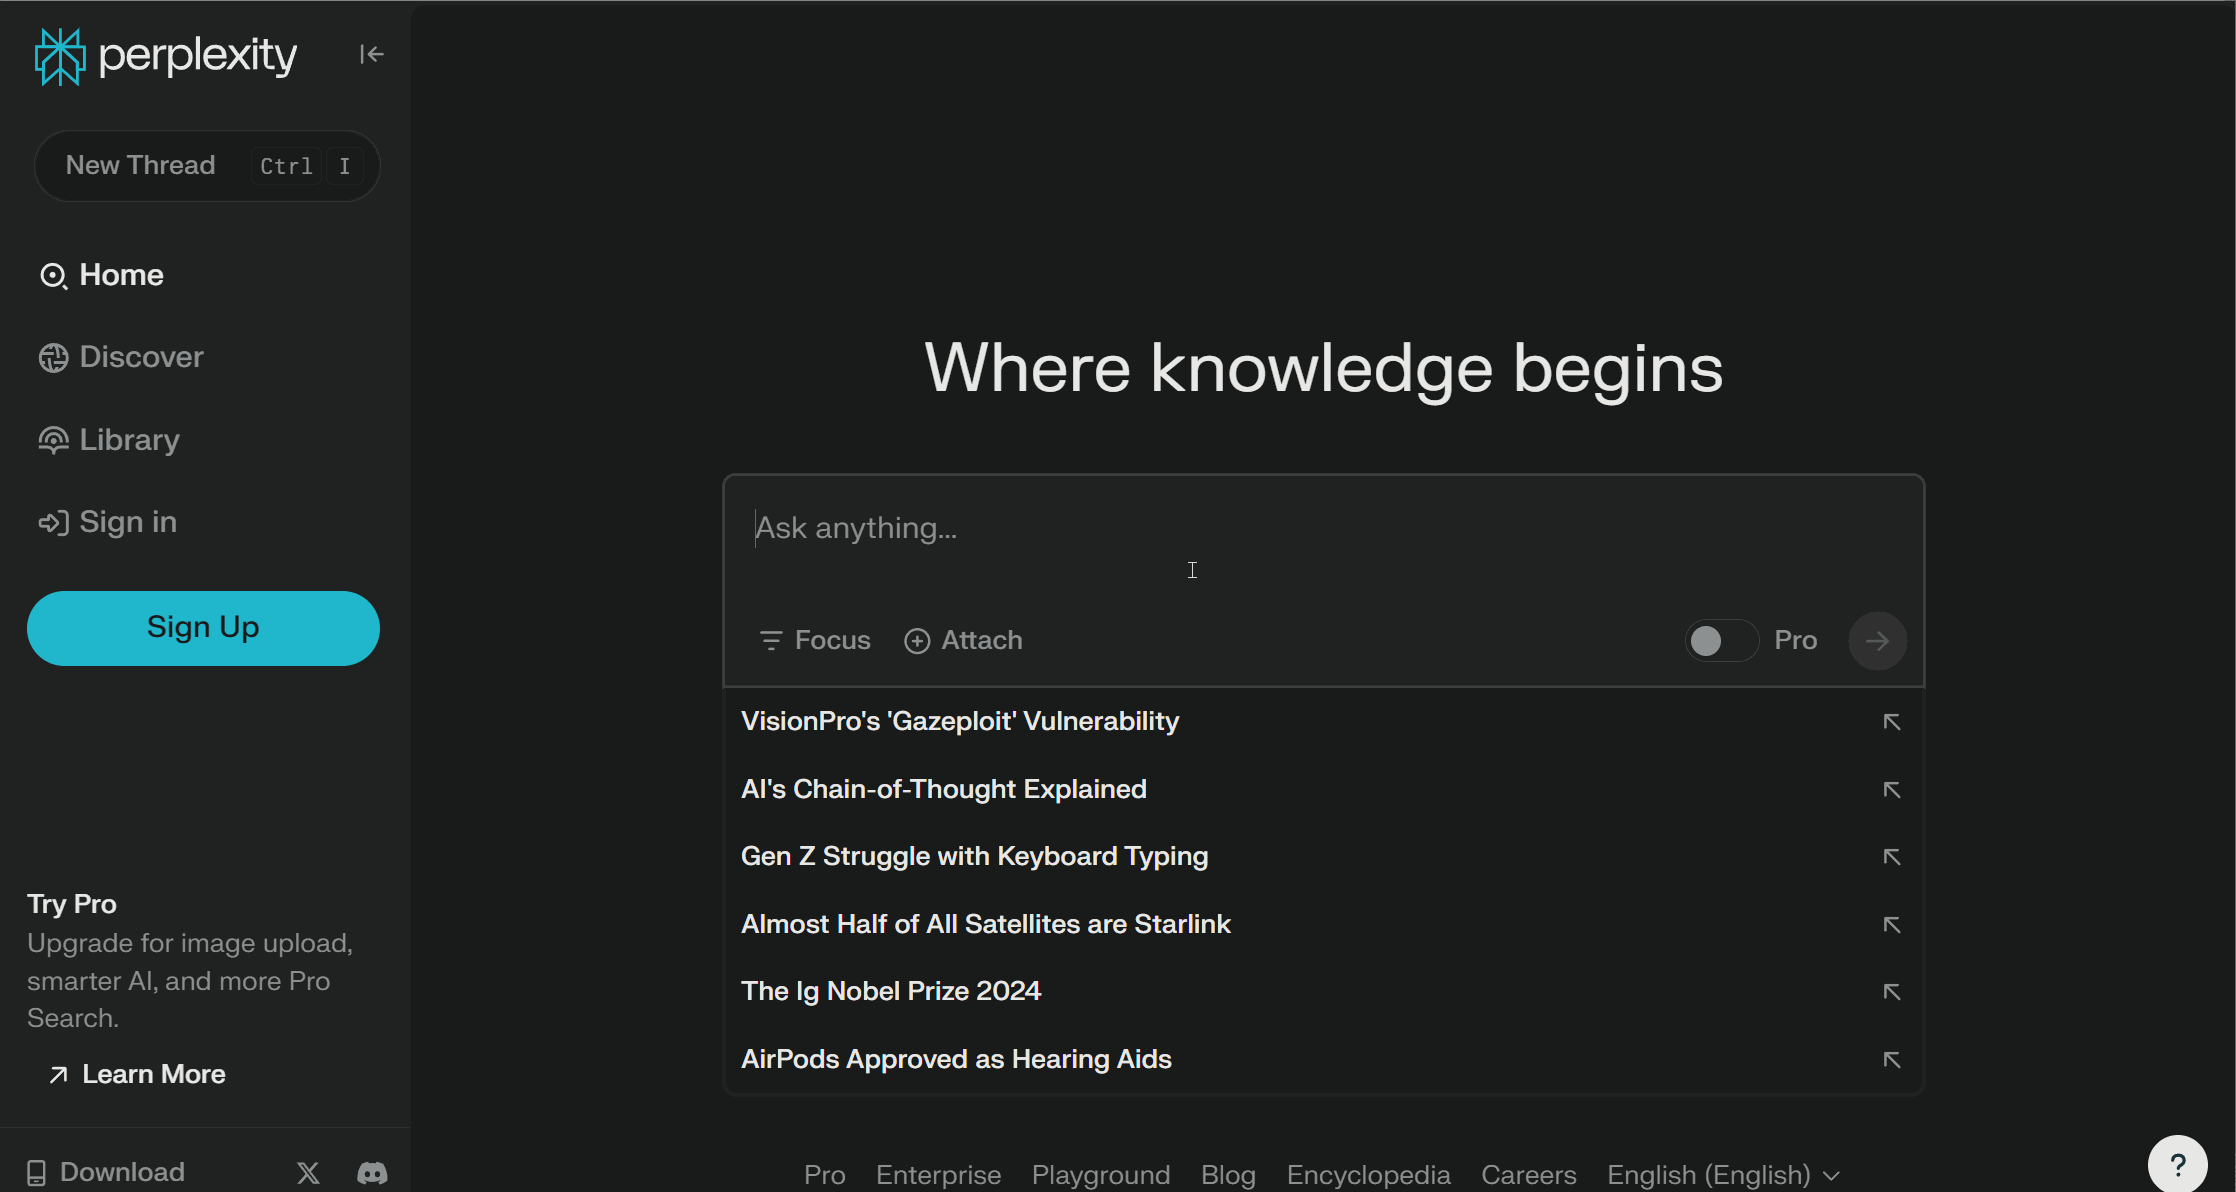Open the Playground footer link

point(1101,1175)
